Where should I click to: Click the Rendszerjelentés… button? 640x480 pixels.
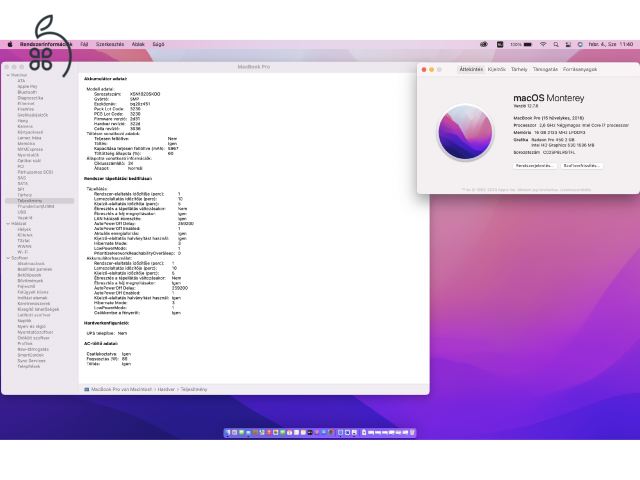pos(535,166)
